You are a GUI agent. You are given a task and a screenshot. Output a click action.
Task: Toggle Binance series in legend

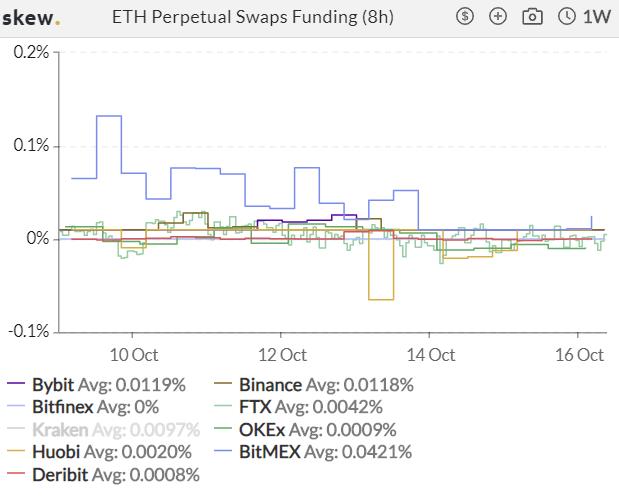point(314,385)
